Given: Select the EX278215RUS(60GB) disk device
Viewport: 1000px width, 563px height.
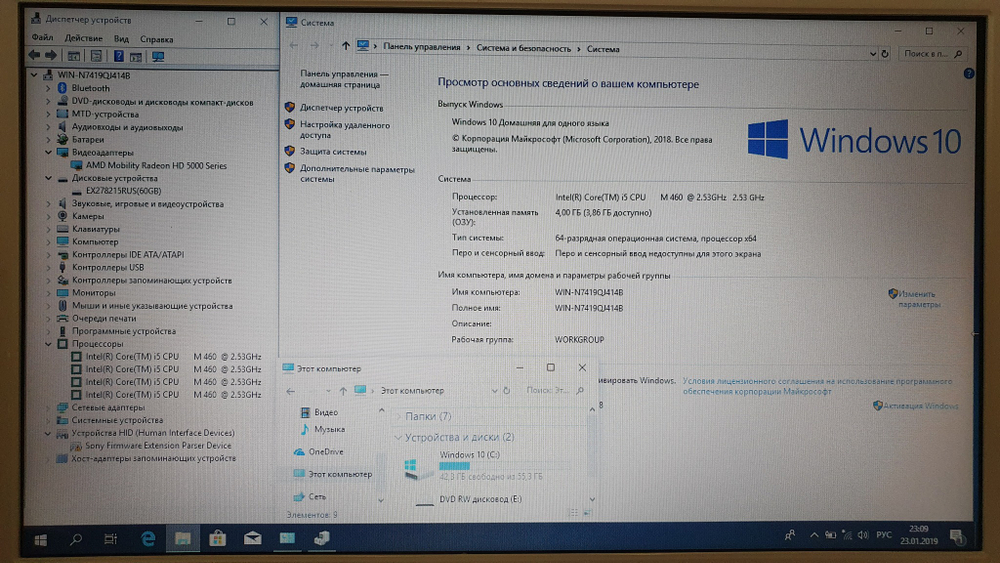Looking at the screenshot, I should point(123,191).
